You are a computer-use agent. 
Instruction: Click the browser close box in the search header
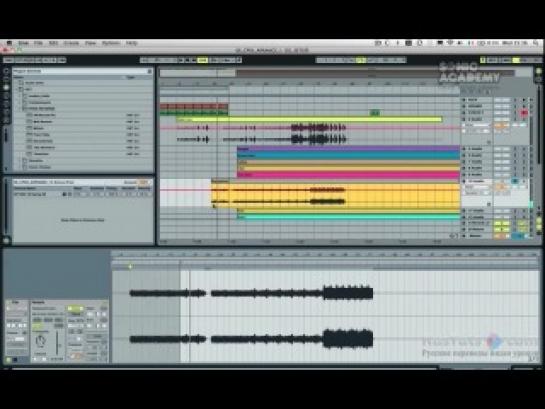tap(150, 71)
